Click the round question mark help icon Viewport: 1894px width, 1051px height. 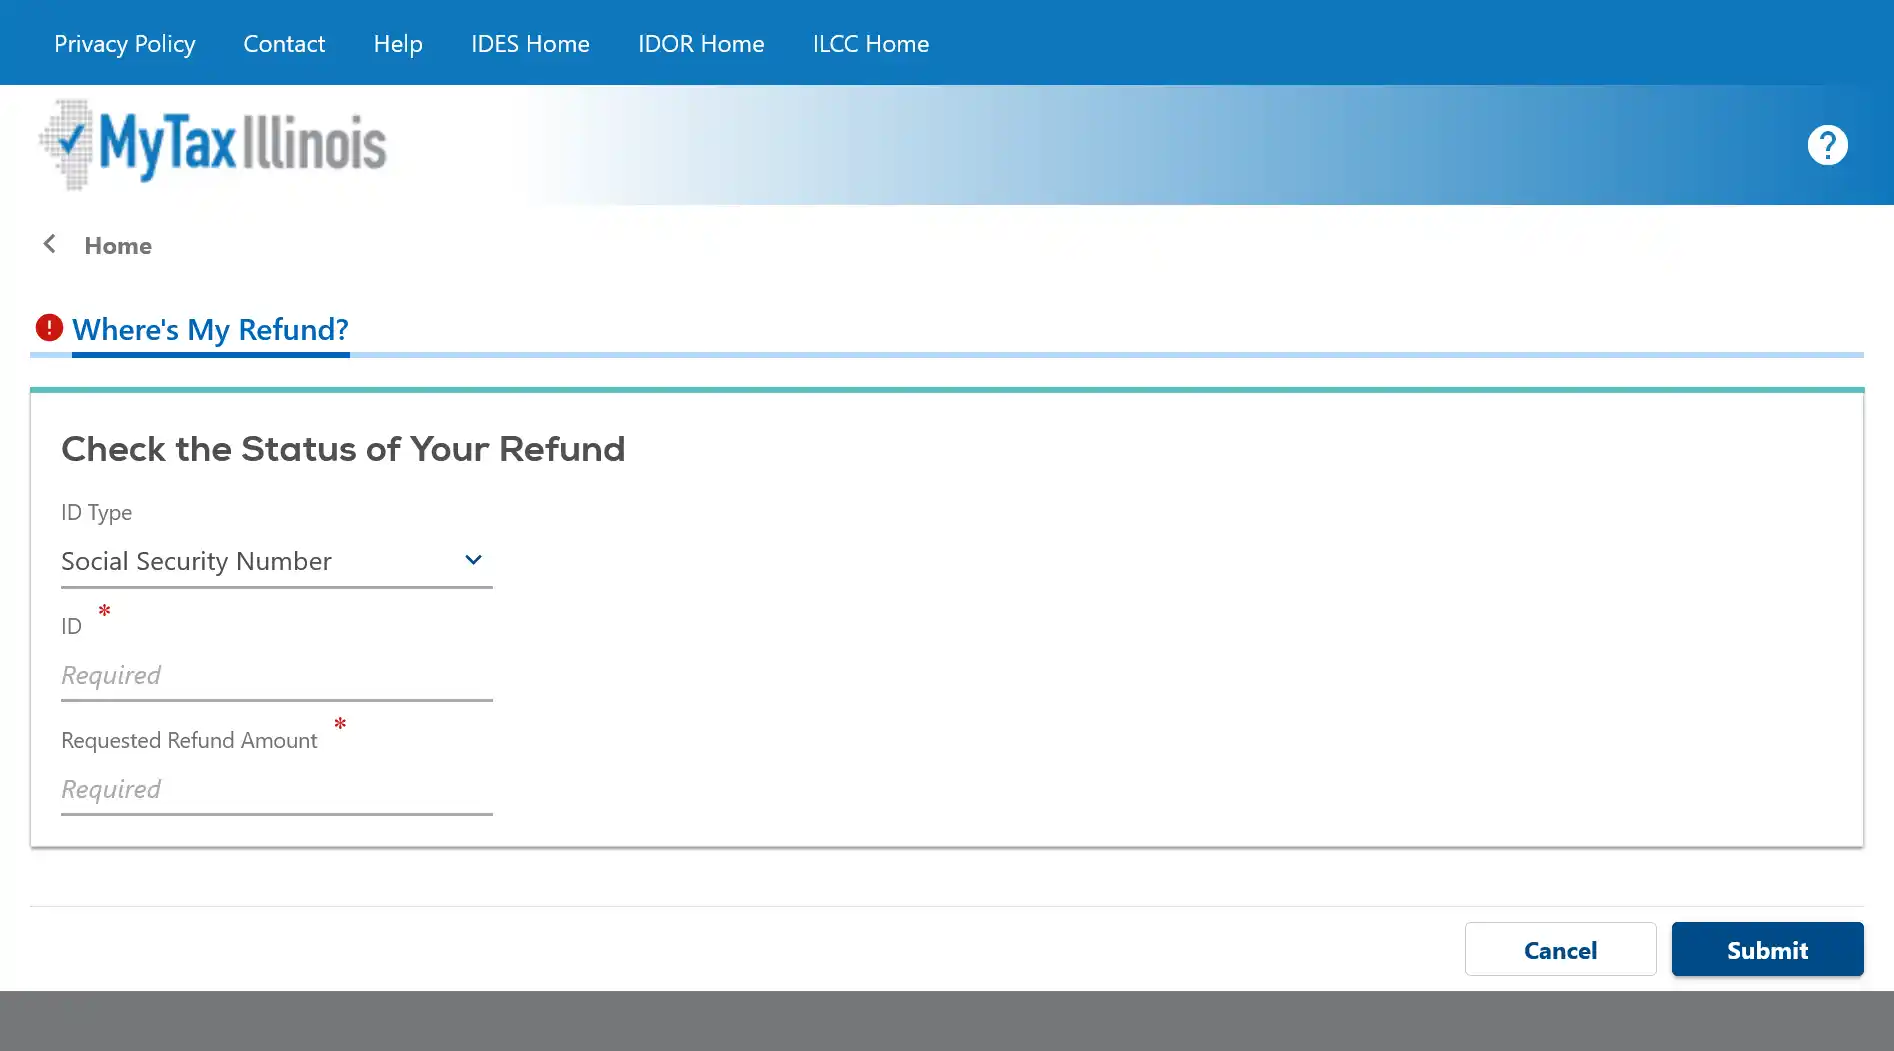[x=1827, y=145]
